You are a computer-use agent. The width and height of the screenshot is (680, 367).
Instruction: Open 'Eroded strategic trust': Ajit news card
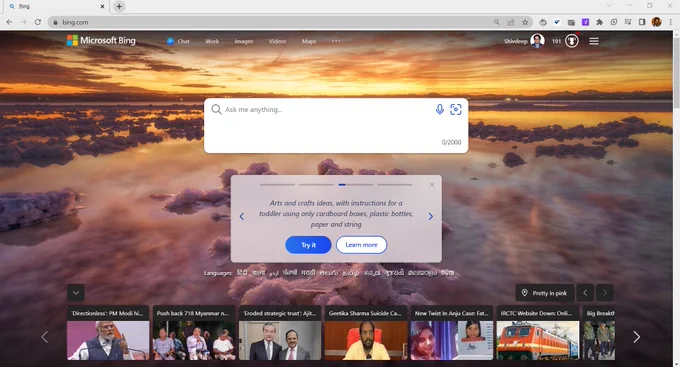pos(280,333)
